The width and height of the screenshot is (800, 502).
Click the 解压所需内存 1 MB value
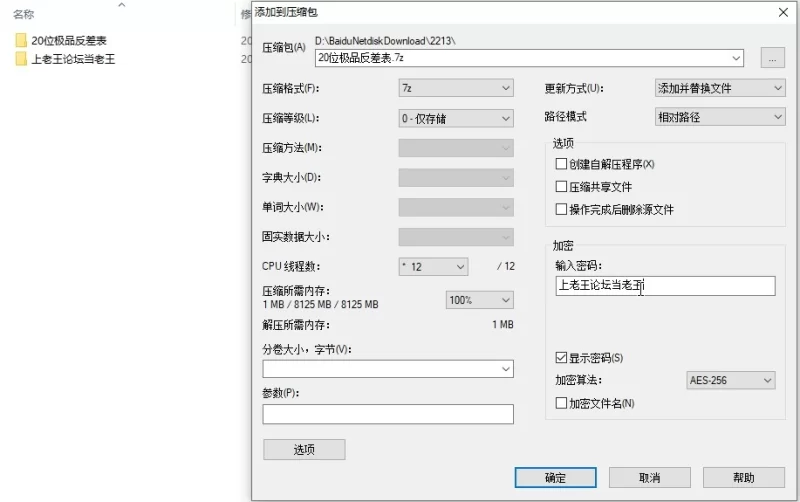pos(503,324)
